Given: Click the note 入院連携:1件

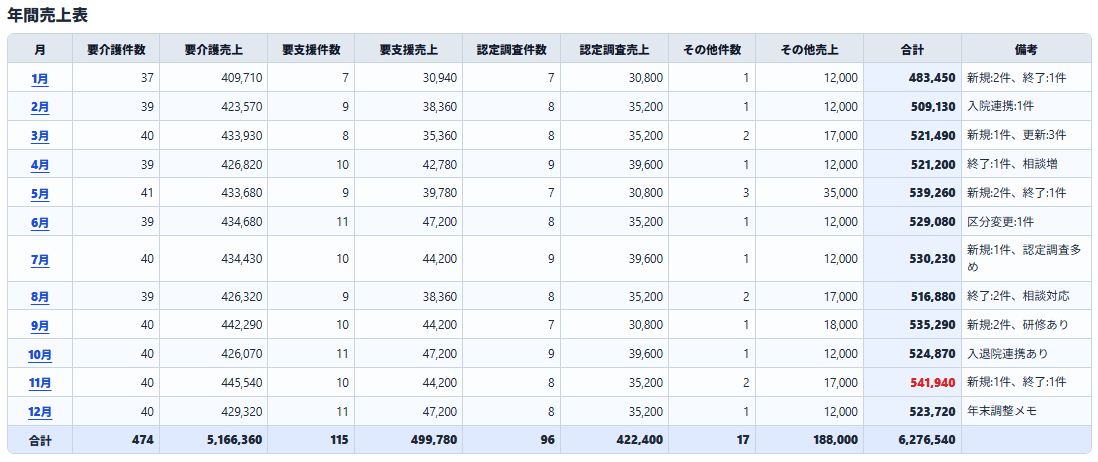Looking at the screenshot, I should click(x=1001, y=106).
